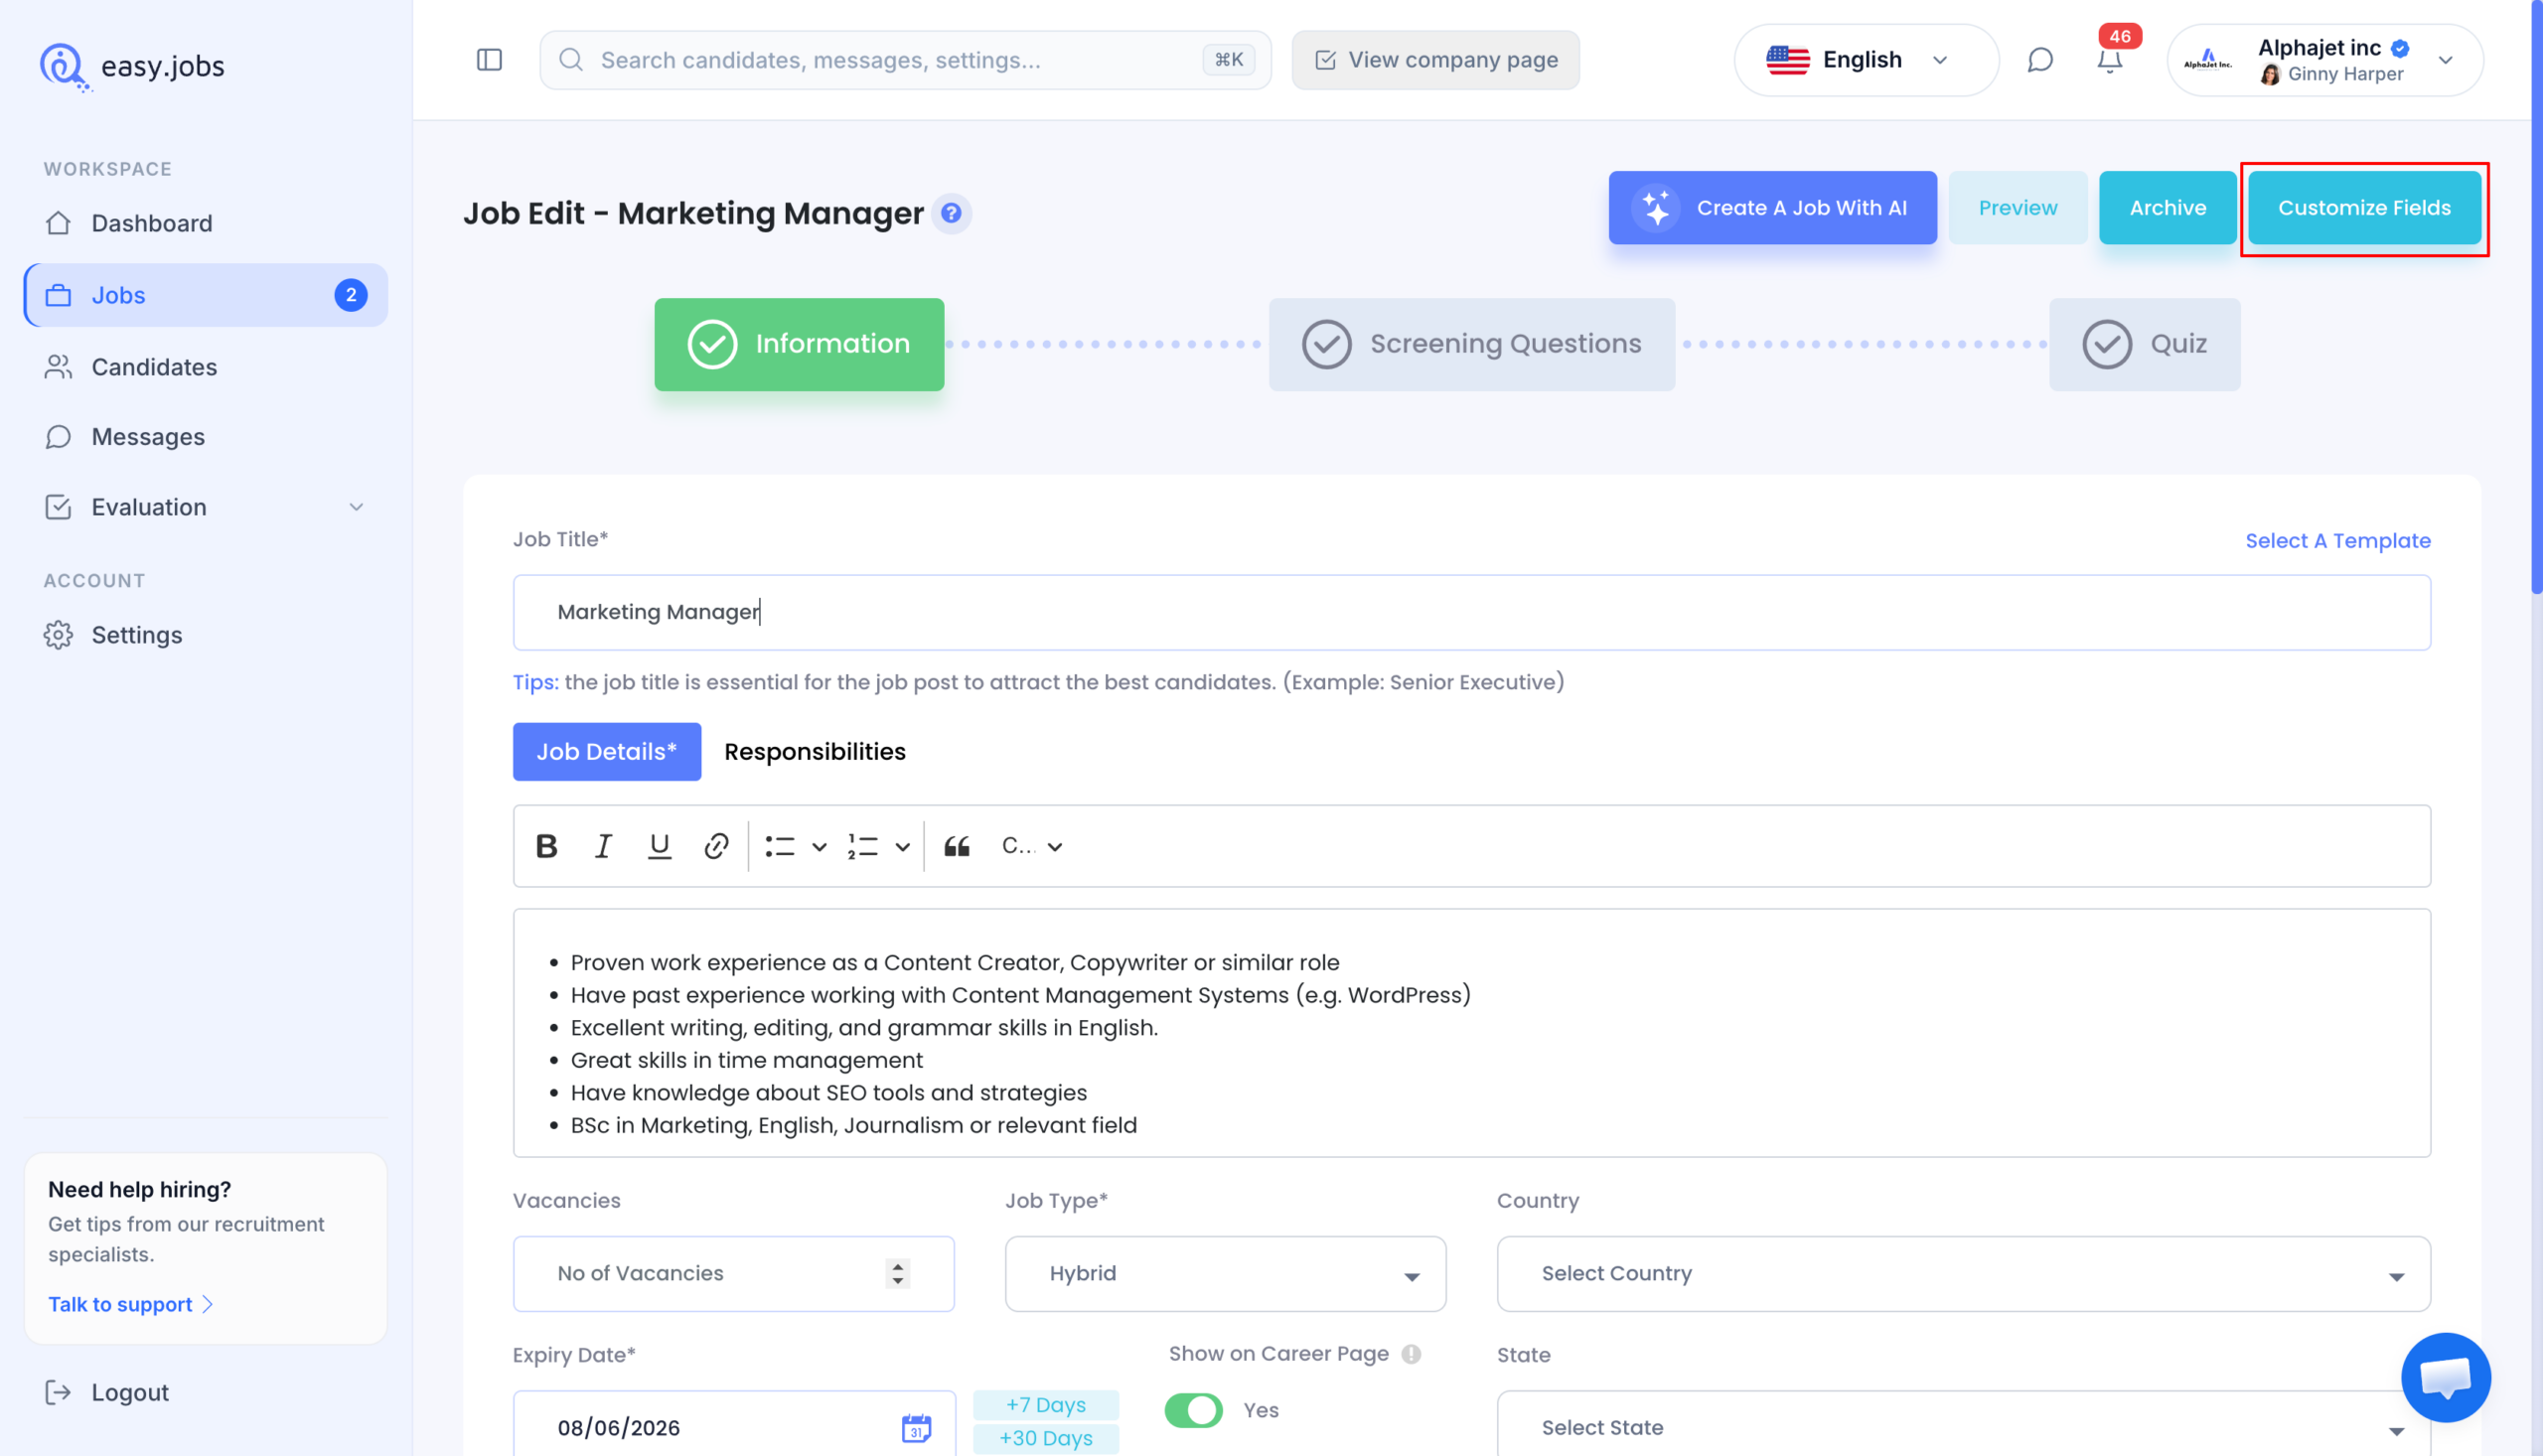Click the help question mark beside job title heading
2543x1456 pixels.
951,213
